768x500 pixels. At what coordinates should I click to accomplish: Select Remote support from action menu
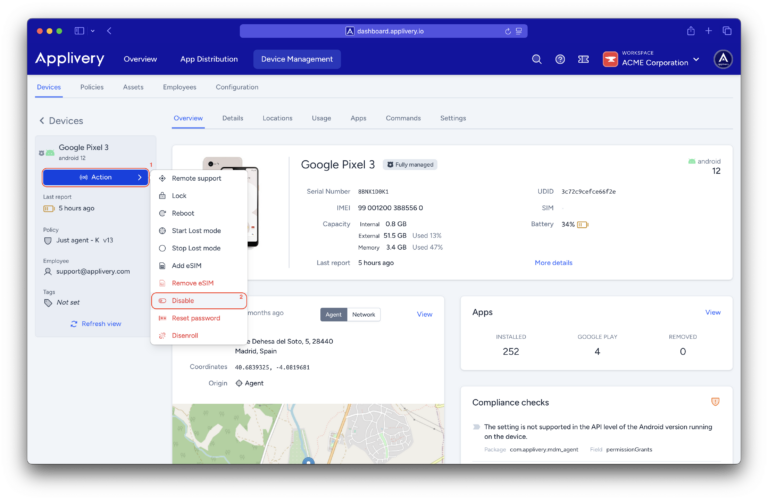click(x=199, y=178)
